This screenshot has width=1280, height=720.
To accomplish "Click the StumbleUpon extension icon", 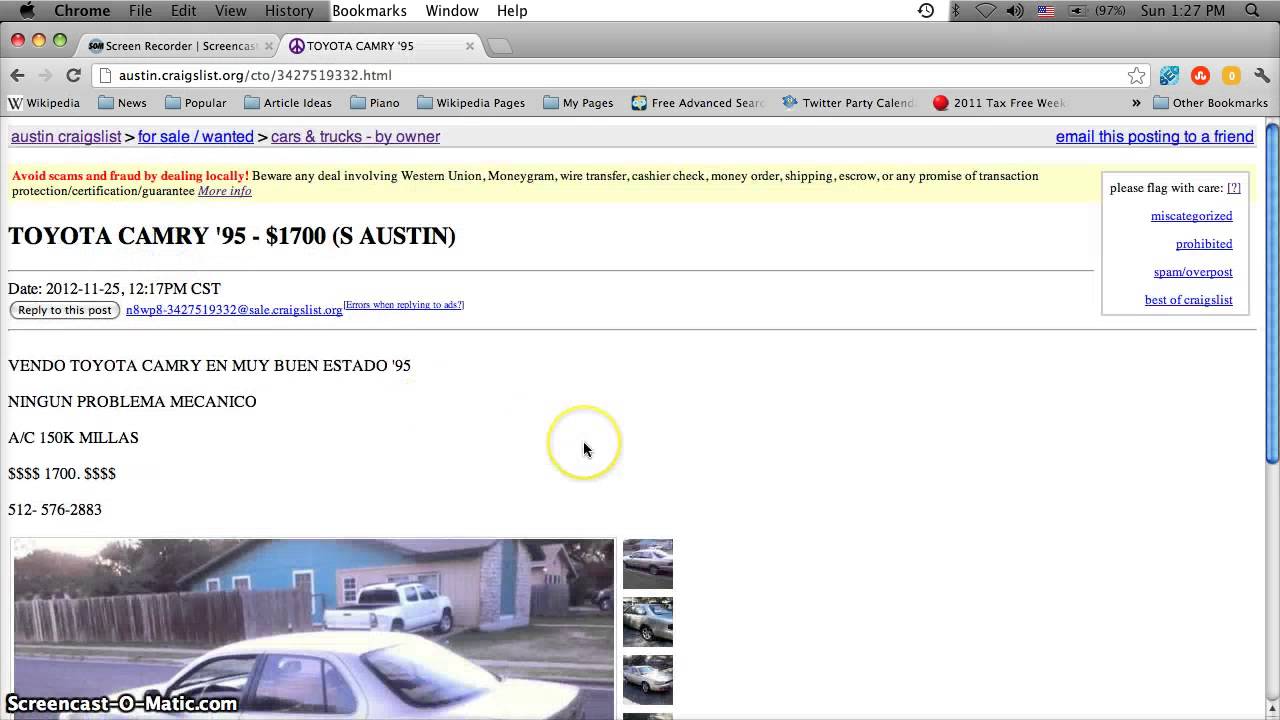I will pyautogui.click(x=1201, y=75).
